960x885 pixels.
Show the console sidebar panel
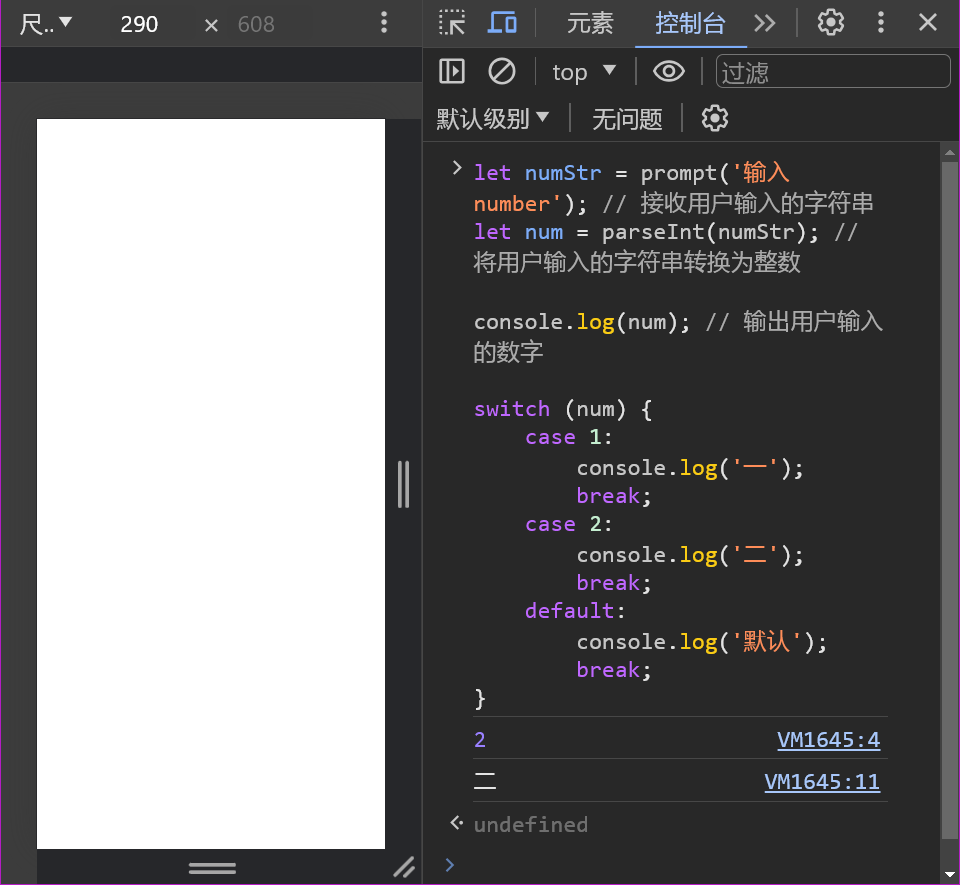[x=452, y=71]
